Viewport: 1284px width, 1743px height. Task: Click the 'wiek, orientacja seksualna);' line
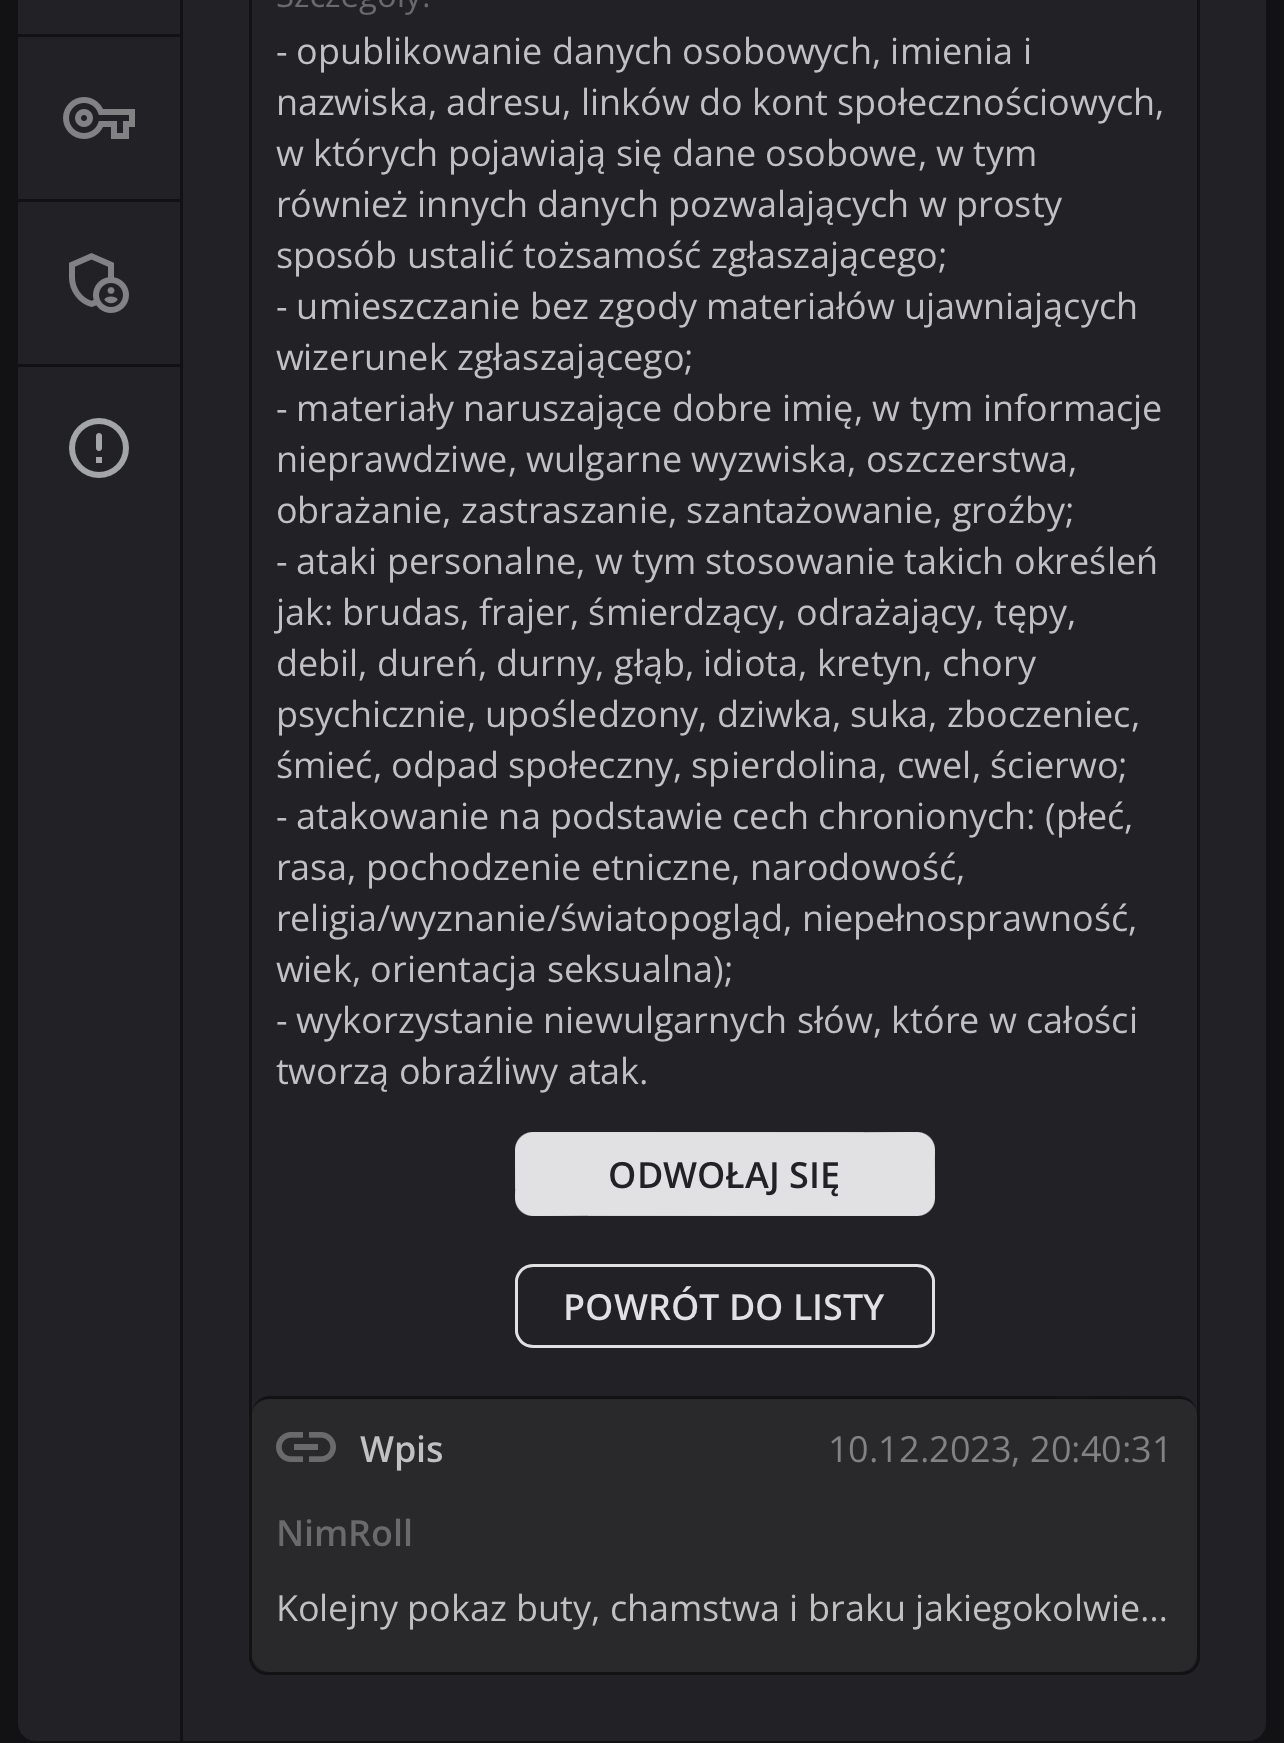(x=504, y=970)
